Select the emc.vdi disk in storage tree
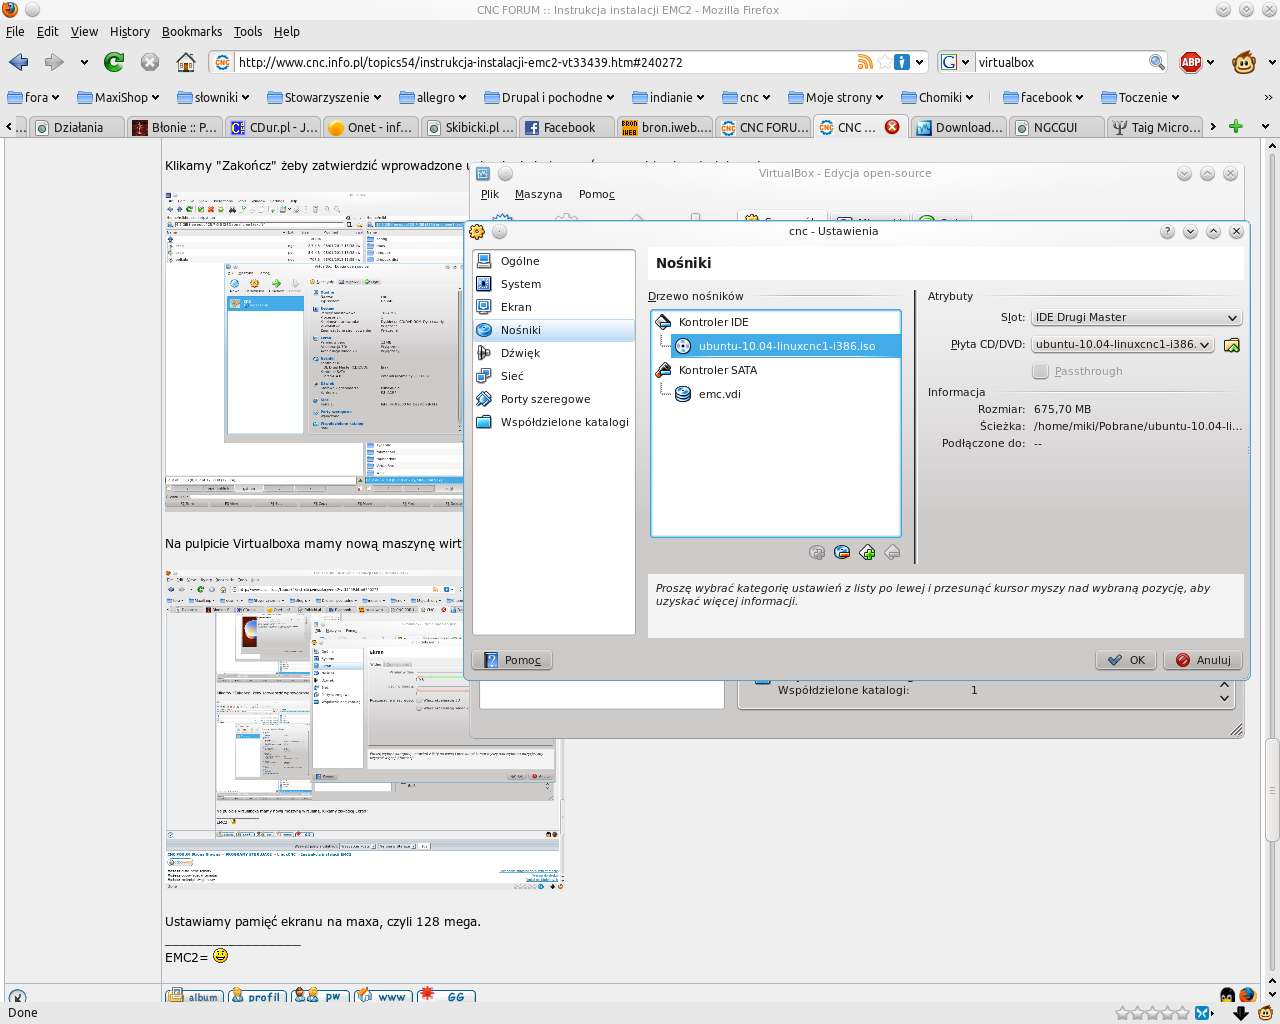The height and width of the screenshot is (1024, 1280). [776, 394]
